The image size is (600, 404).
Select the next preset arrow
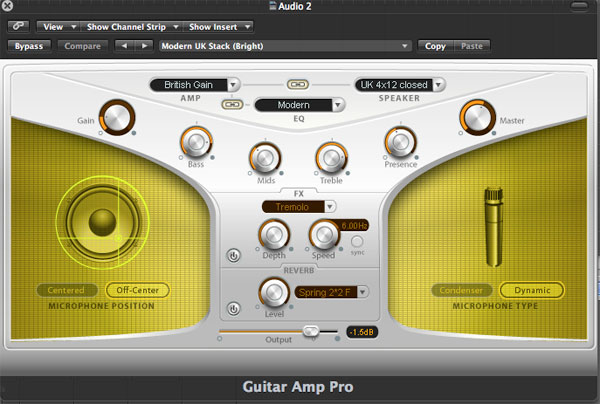[x=144, y=46]
